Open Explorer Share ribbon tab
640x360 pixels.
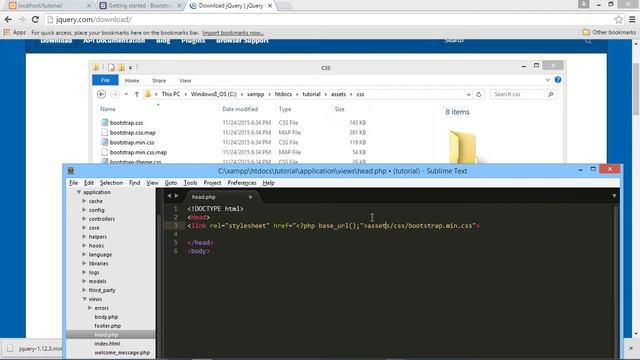(159, 80)
